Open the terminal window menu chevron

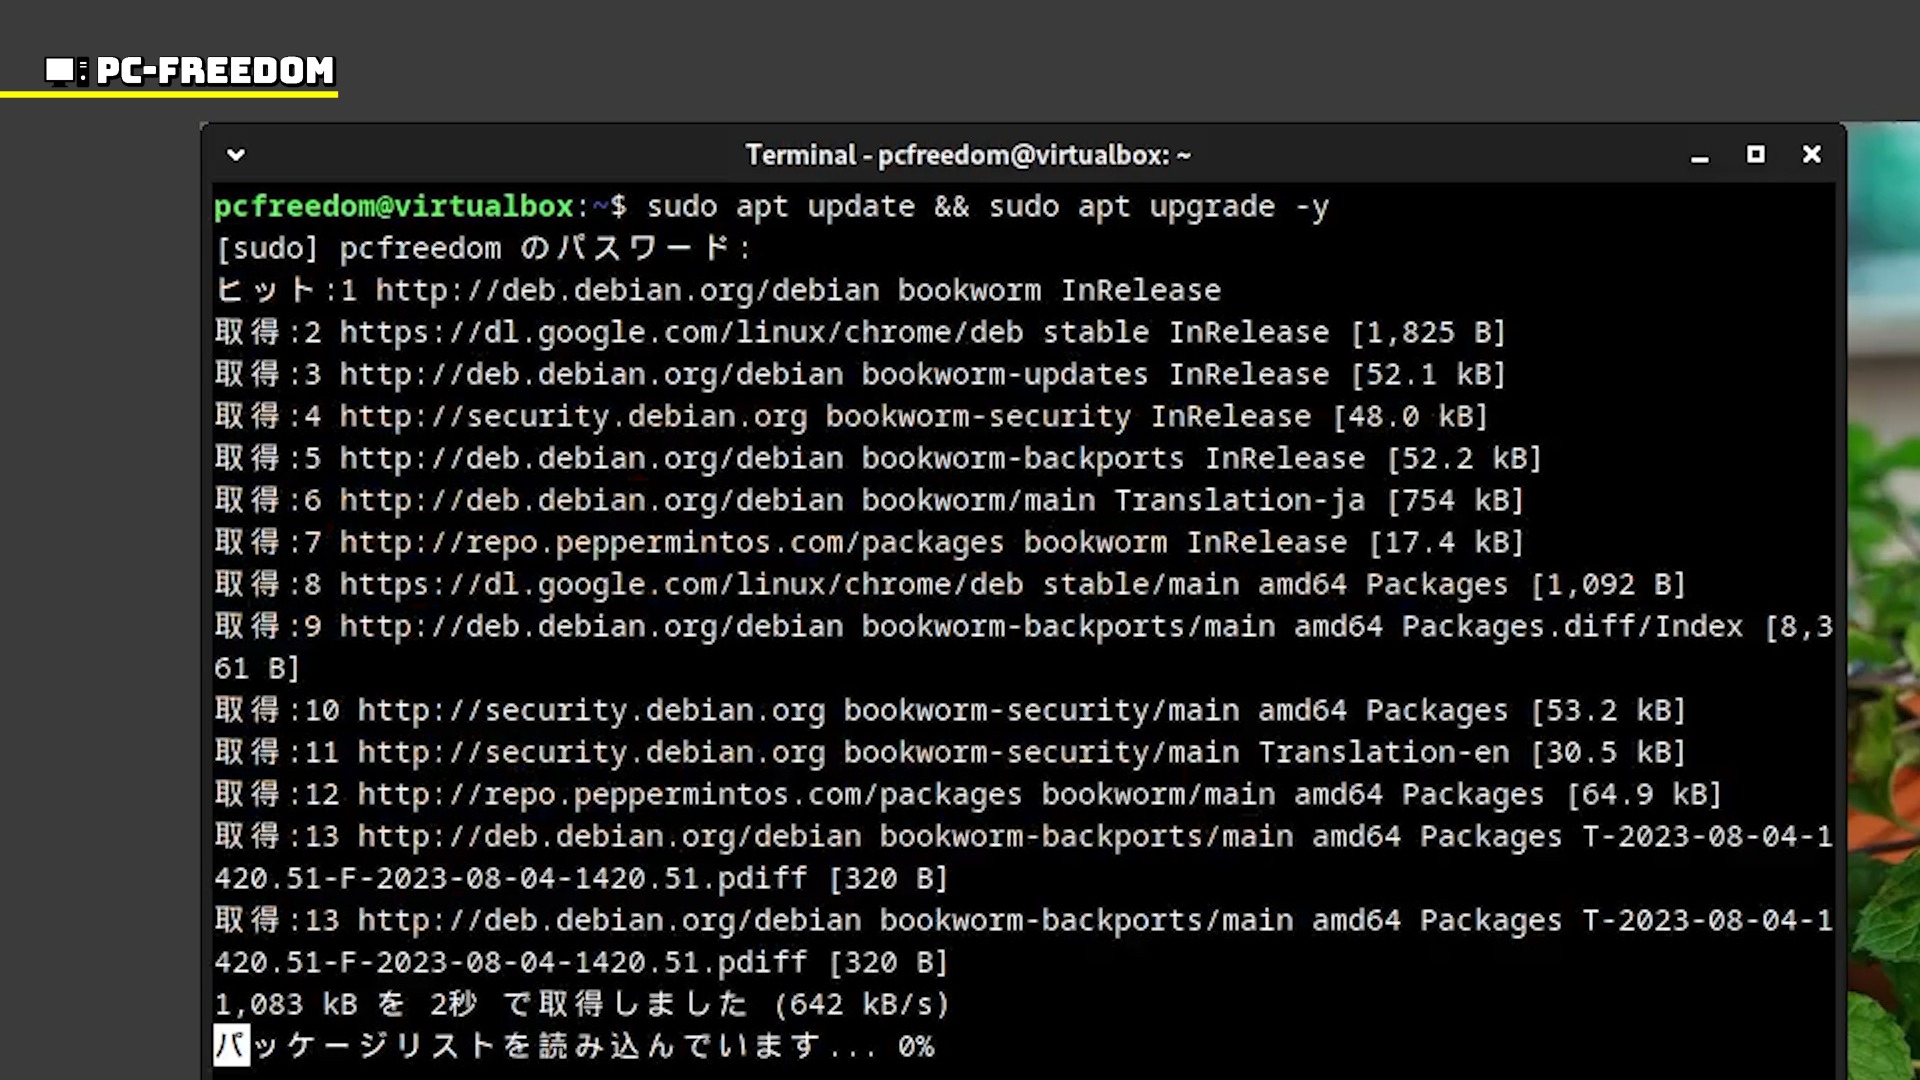pos(236,155)
